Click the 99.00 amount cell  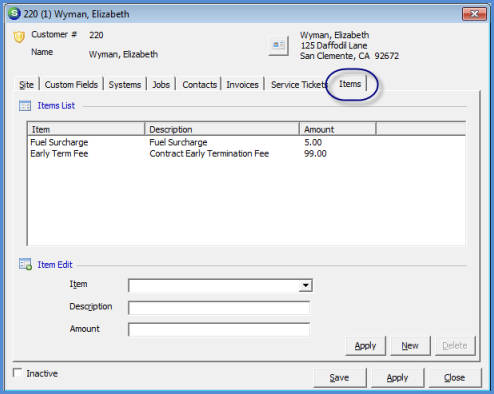click(315, 154)
